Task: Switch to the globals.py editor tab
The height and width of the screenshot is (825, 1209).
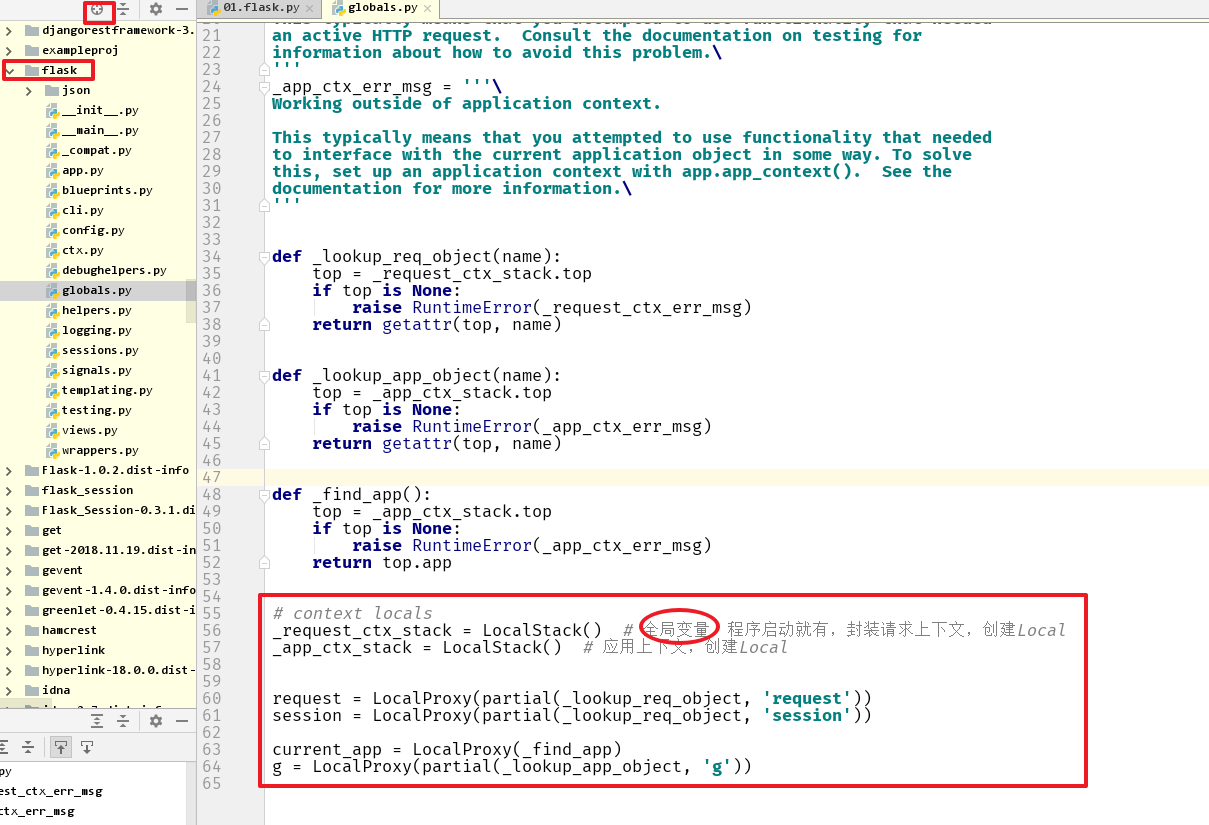Action: point(383,8)
